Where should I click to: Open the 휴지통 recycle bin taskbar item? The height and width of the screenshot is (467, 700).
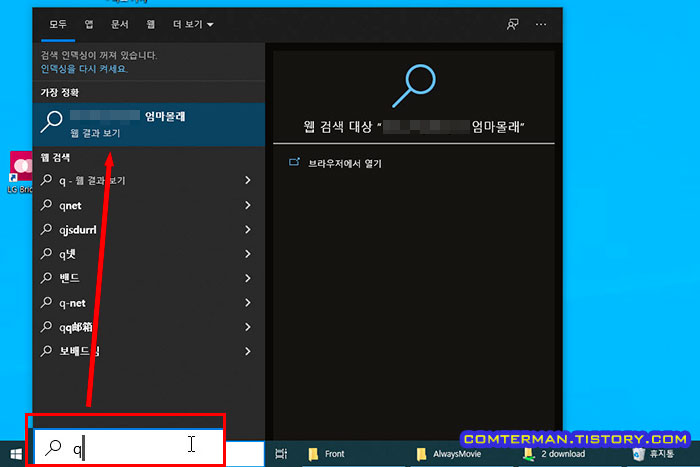tap(654, 454)
